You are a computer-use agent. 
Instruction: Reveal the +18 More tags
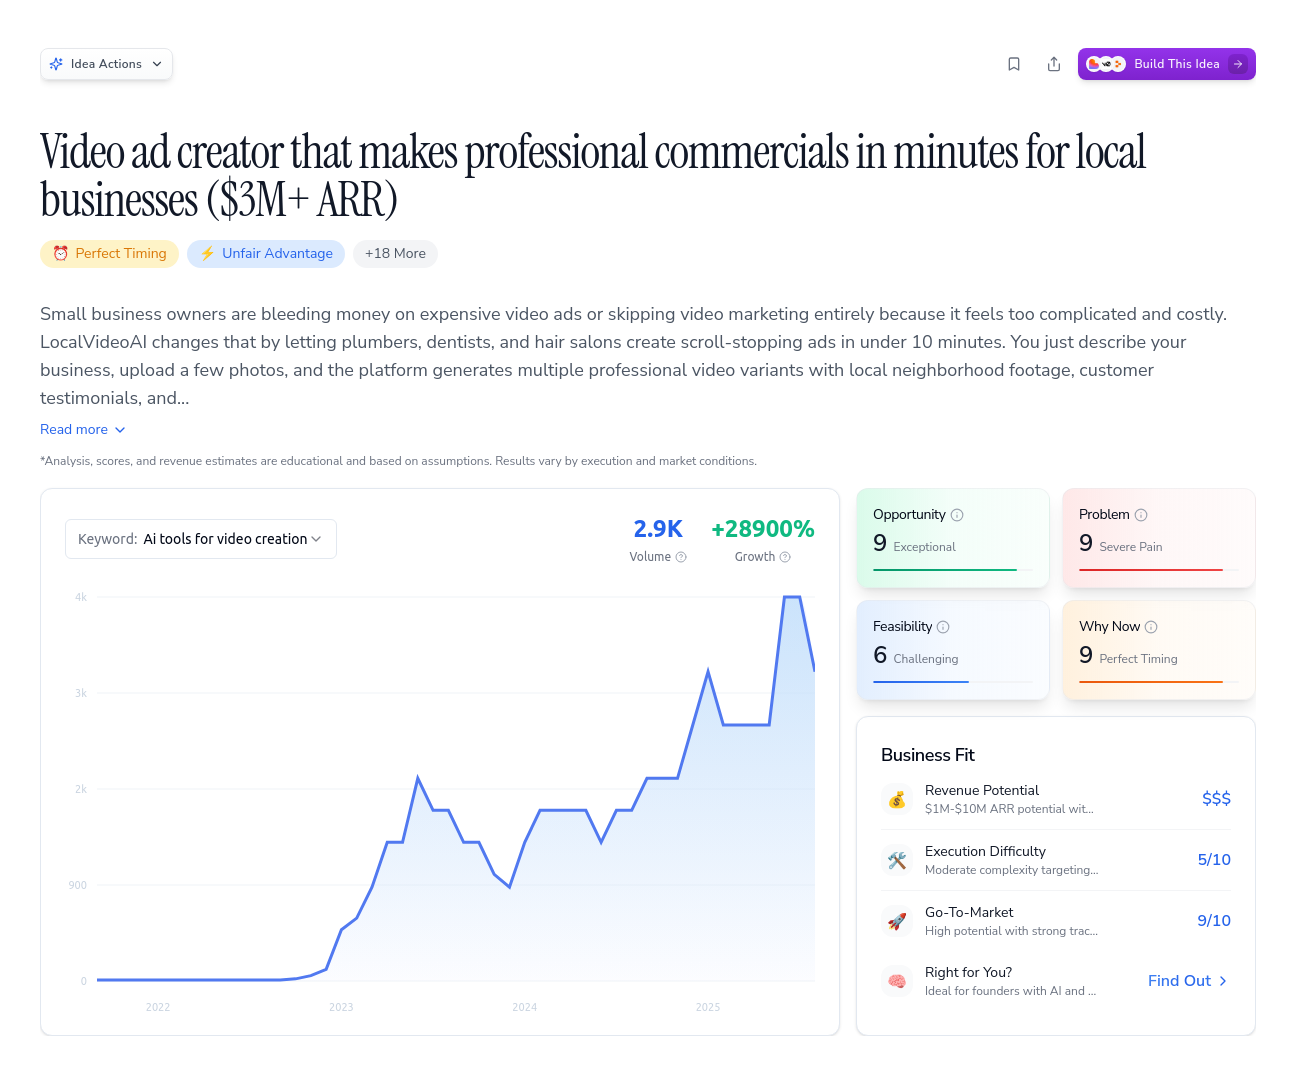tap(395, 253)
